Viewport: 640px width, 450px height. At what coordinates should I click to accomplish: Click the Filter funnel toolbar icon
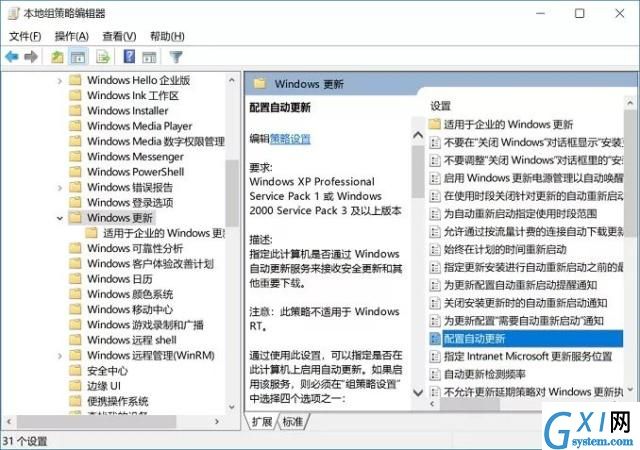176,57
